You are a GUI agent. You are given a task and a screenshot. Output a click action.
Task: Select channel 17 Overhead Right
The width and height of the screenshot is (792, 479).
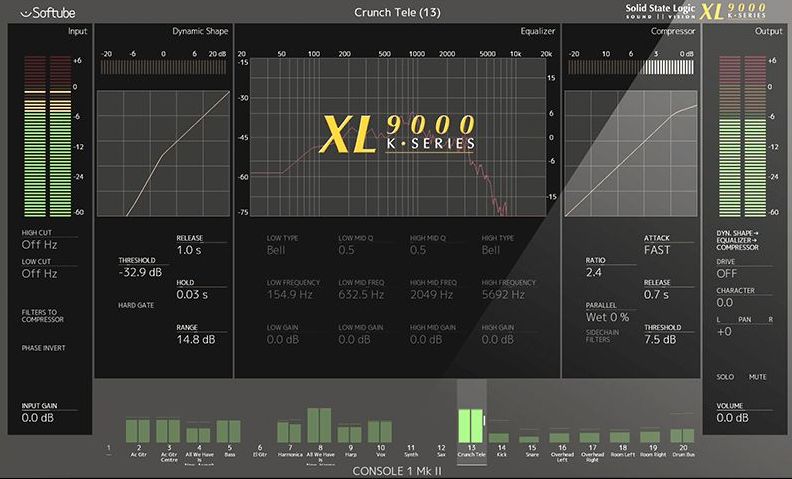pyautogui.click(x=592, y=447)
